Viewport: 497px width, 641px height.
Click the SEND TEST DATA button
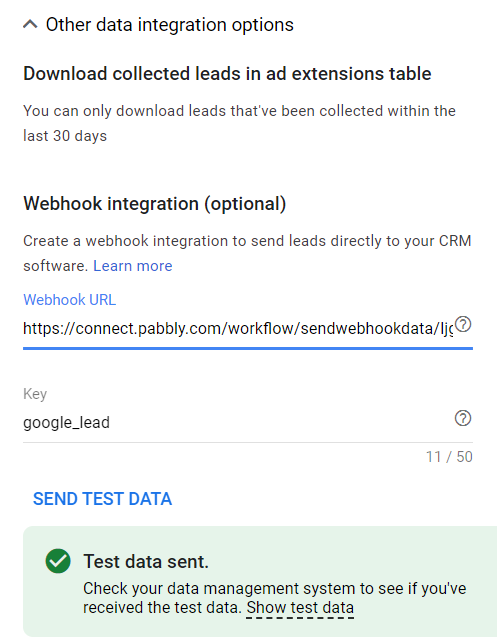click(x=103, y=499)
